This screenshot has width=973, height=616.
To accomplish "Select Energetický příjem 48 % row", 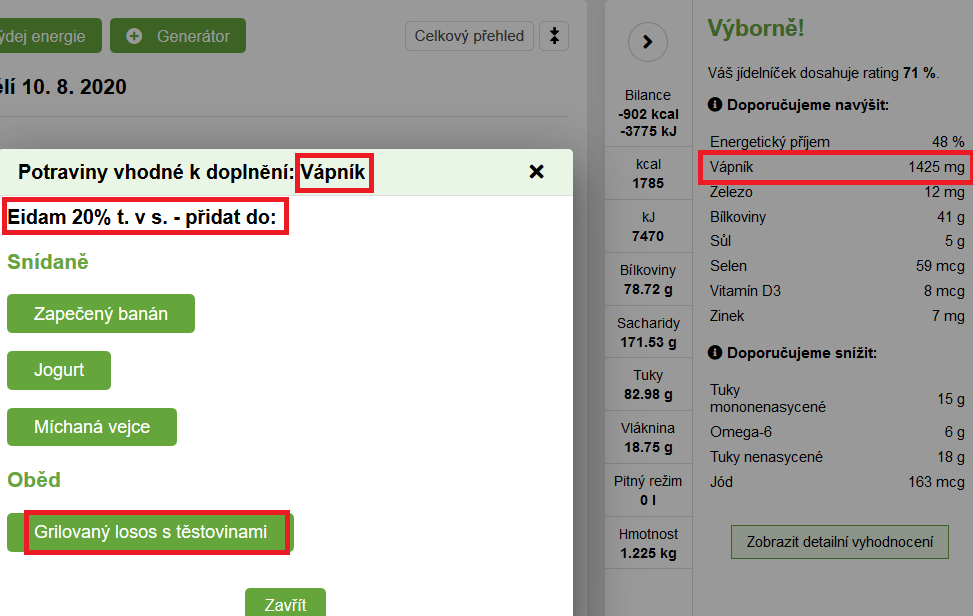I will [837, 142].
